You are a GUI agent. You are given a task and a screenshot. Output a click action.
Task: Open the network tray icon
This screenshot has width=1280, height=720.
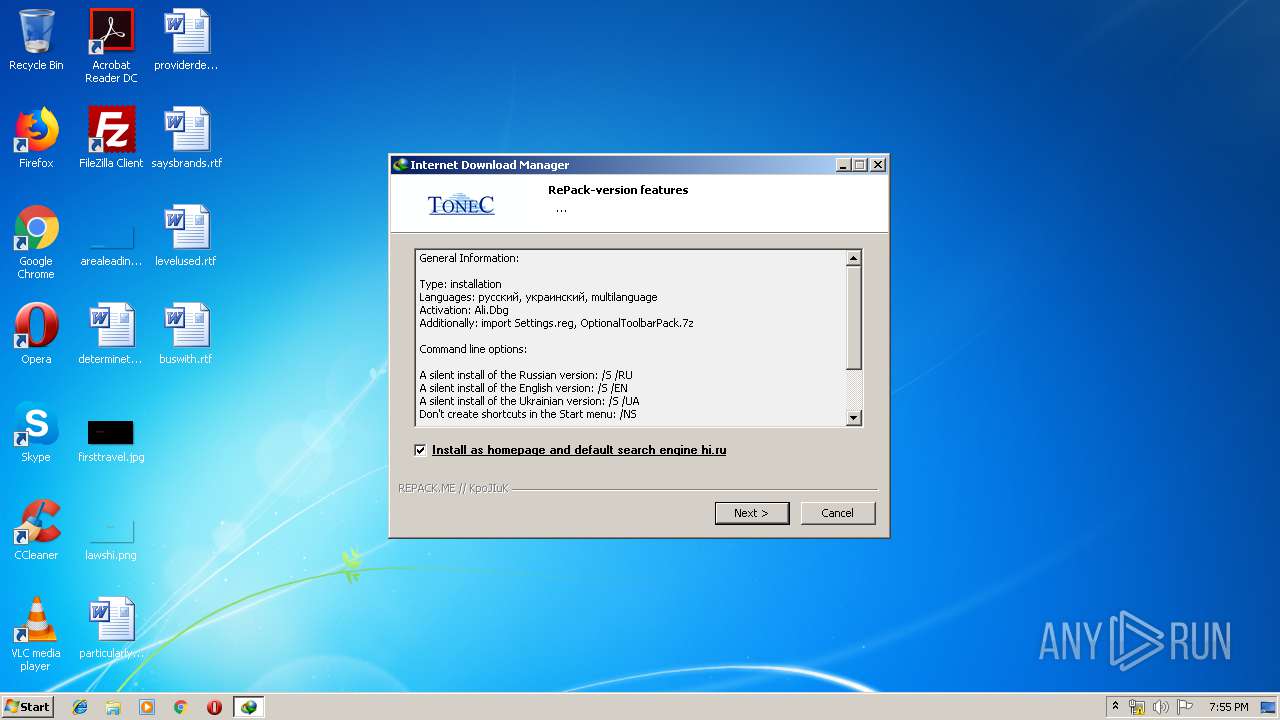point(1137,707)
